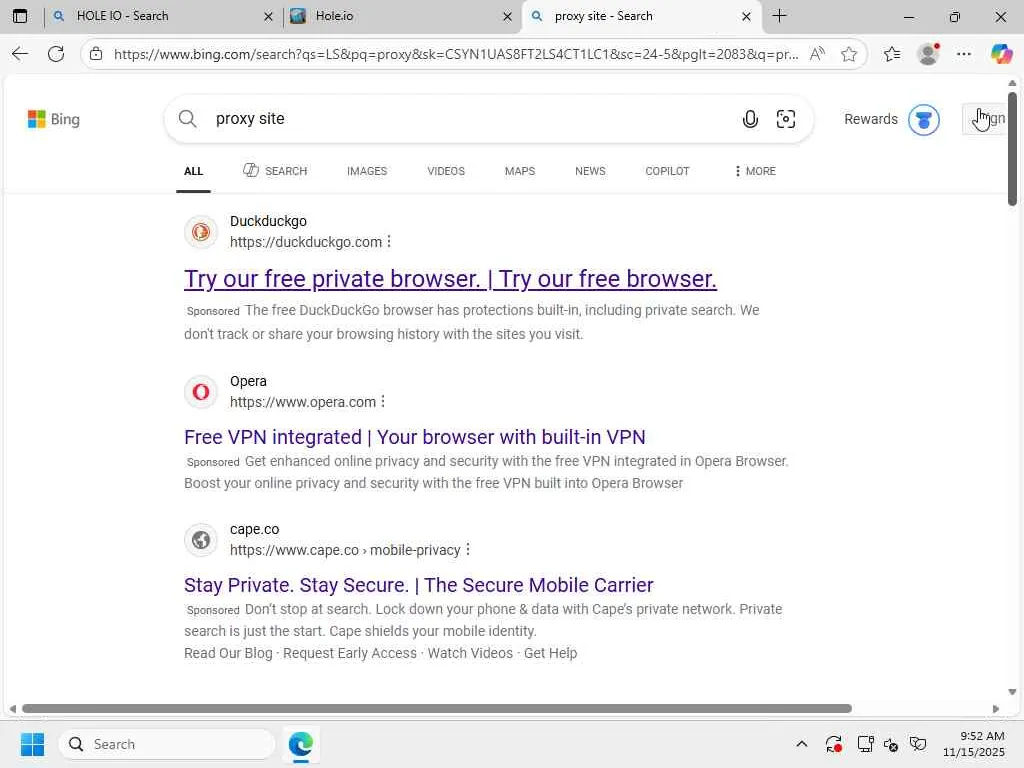
Task: Click the muted volume tray icon
Action: [x=891, y=744]
